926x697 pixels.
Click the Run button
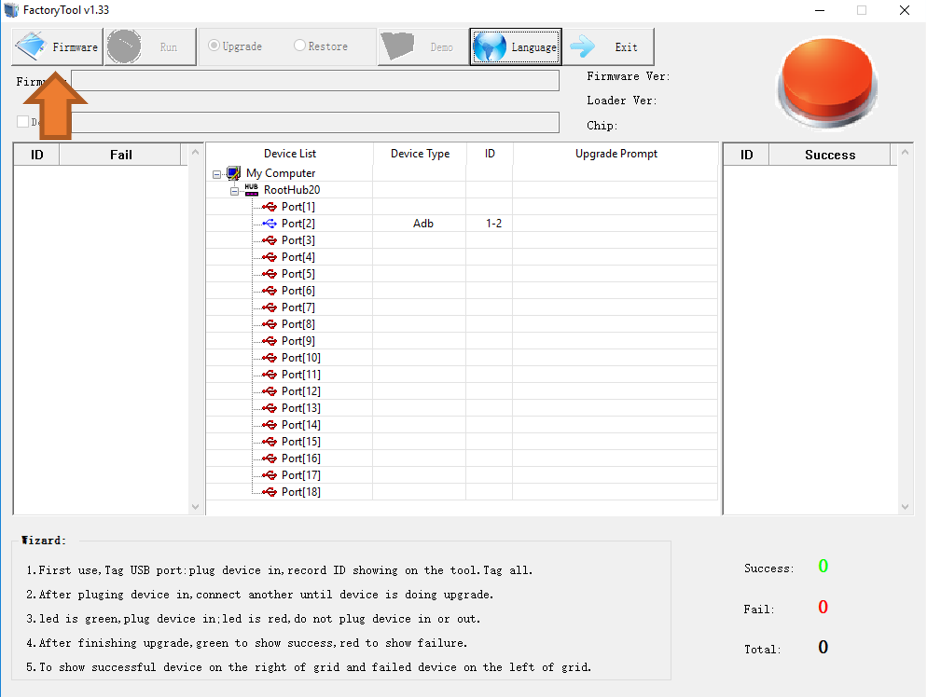click(x=151, y=47)
